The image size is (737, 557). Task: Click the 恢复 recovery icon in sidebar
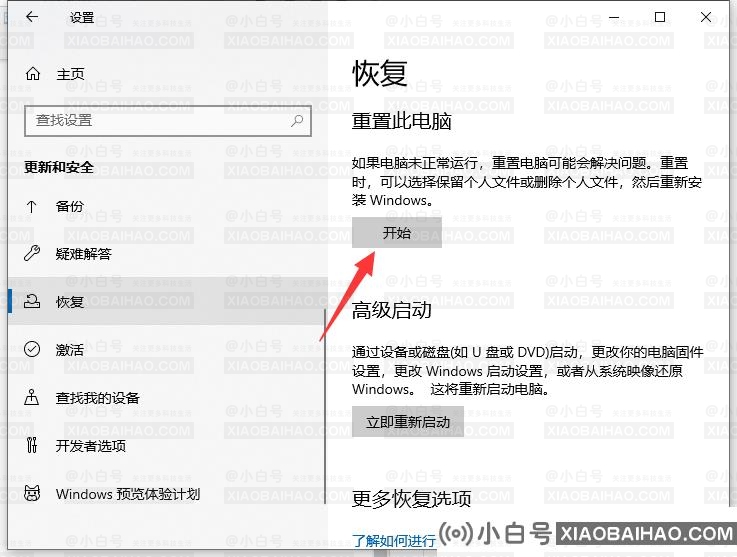(32, 301)
